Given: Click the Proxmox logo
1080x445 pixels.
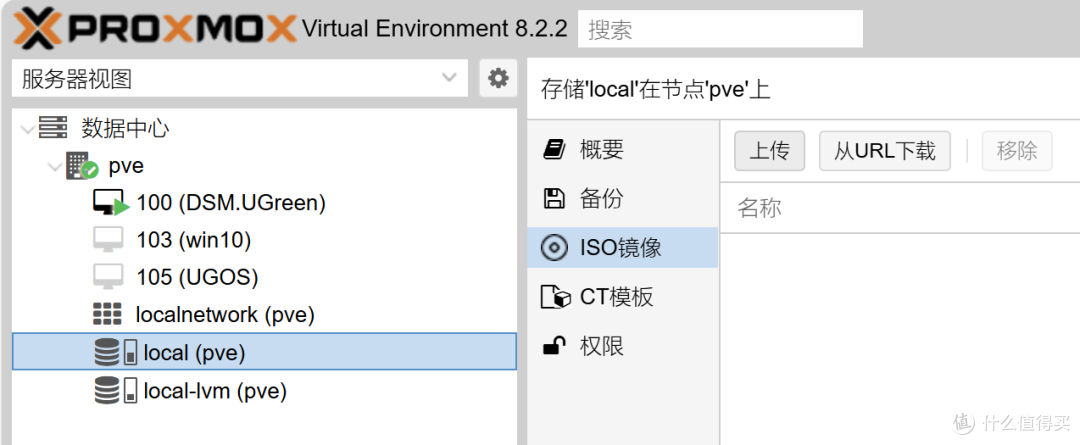Looking at the screenshot, I should [154, 29].
